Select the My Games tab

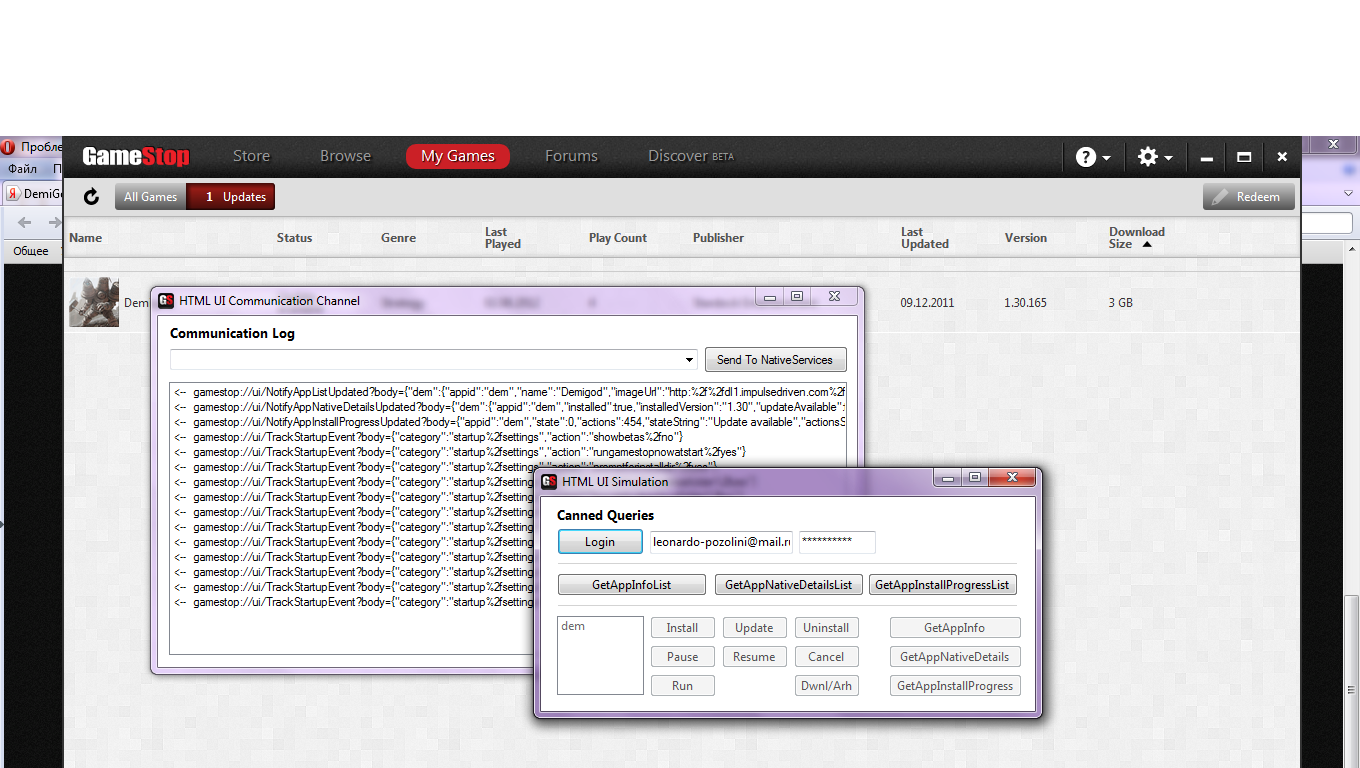457,156
